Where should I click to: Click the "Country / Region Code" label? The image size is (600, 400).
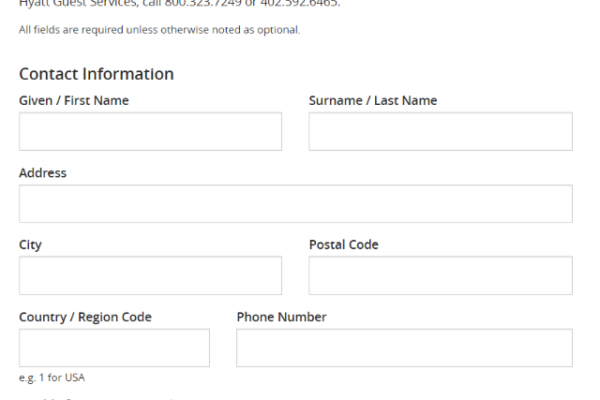(x=85, y=317)
